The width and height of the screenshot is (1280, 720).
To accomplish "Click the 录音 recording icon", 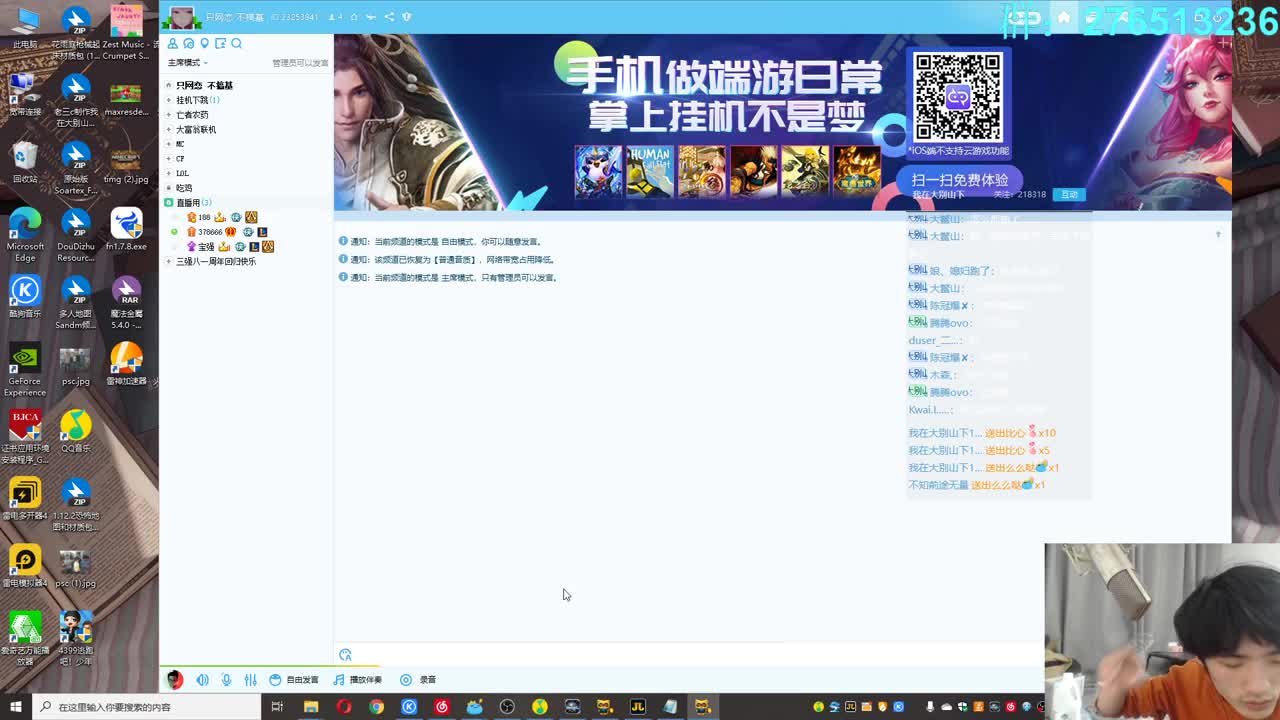I will [405, 679].
